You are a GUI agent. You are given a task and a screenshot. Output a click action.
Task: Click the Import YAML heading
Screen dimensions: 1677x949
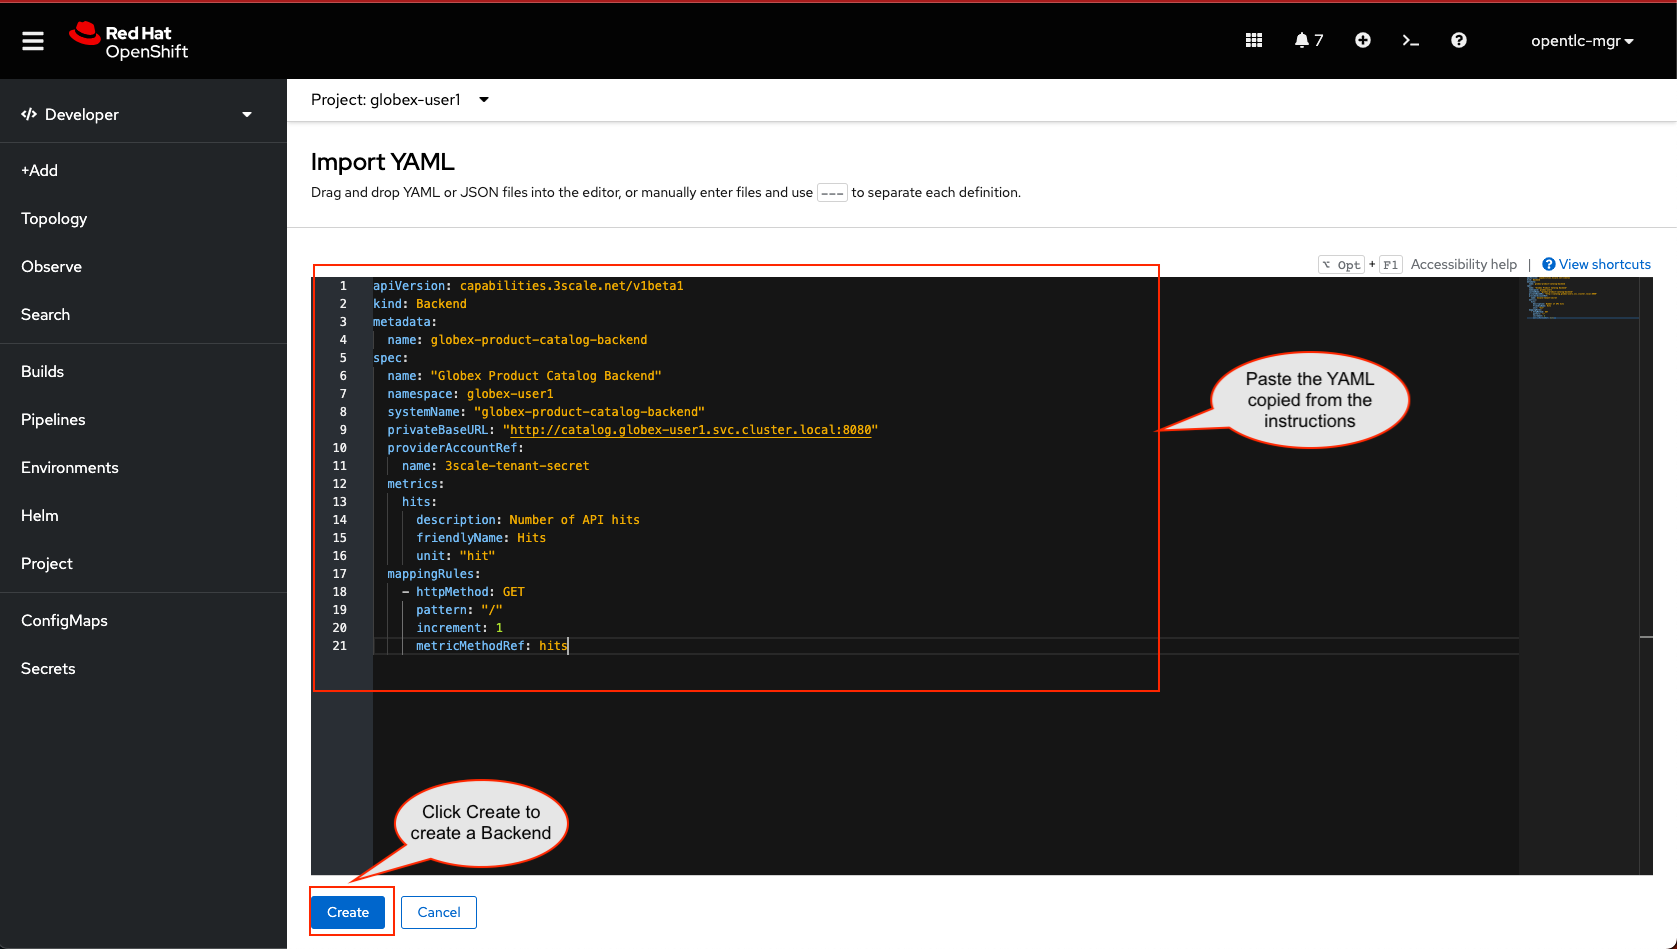pyautogui.click(x=382, y=162)
